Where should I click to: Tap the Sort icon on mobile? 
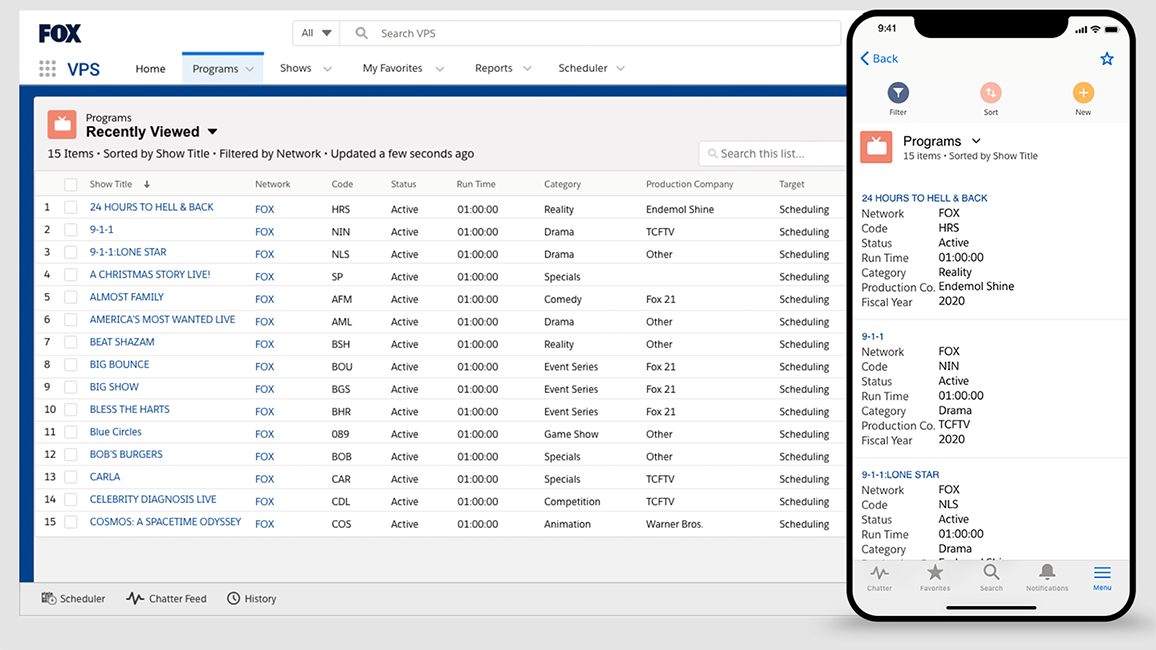point(990,93)
